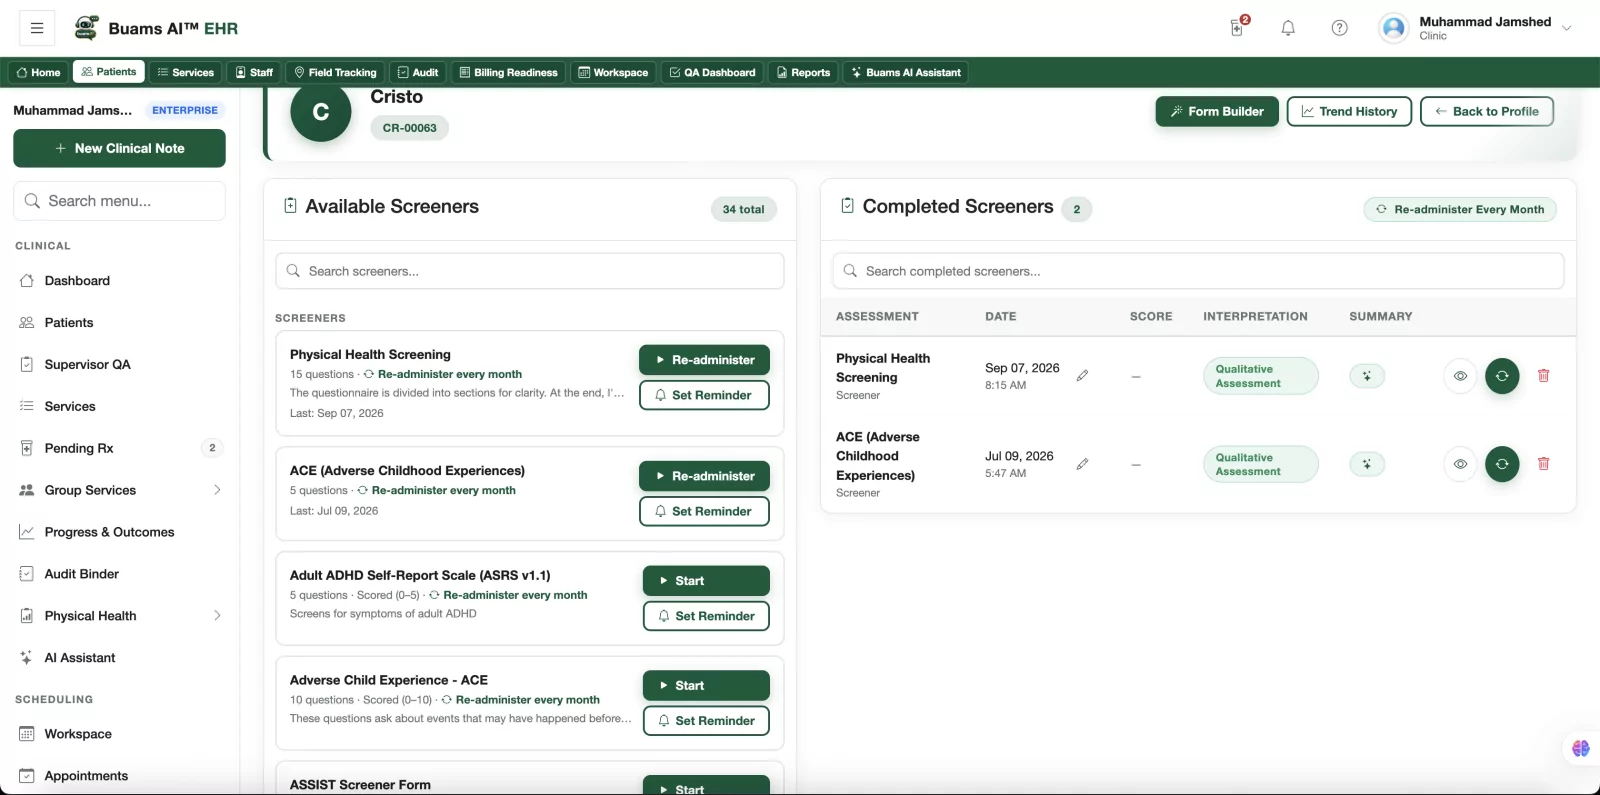Focus the Search menu field
Viewport: 1600px width, 795px height.
[x=119, y=201]
